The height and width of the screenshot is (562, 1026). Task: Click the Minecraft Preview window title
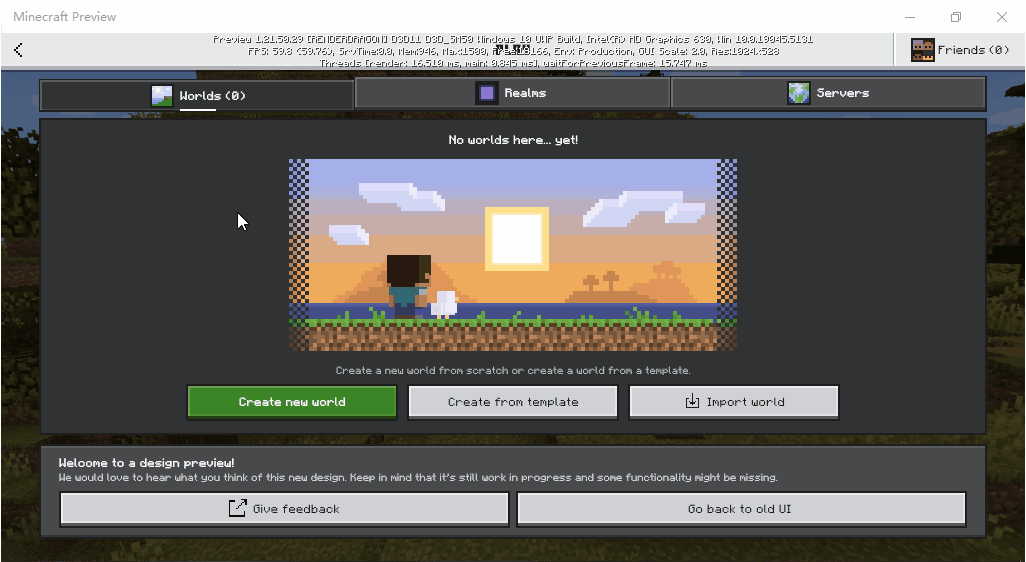pos(65,16)
